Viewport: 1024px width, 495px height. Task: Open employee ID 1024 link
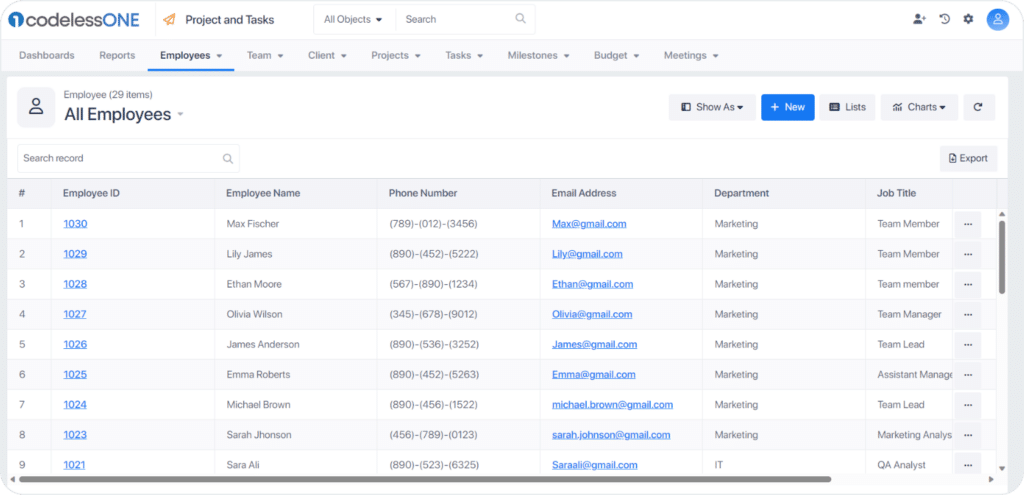75,405
